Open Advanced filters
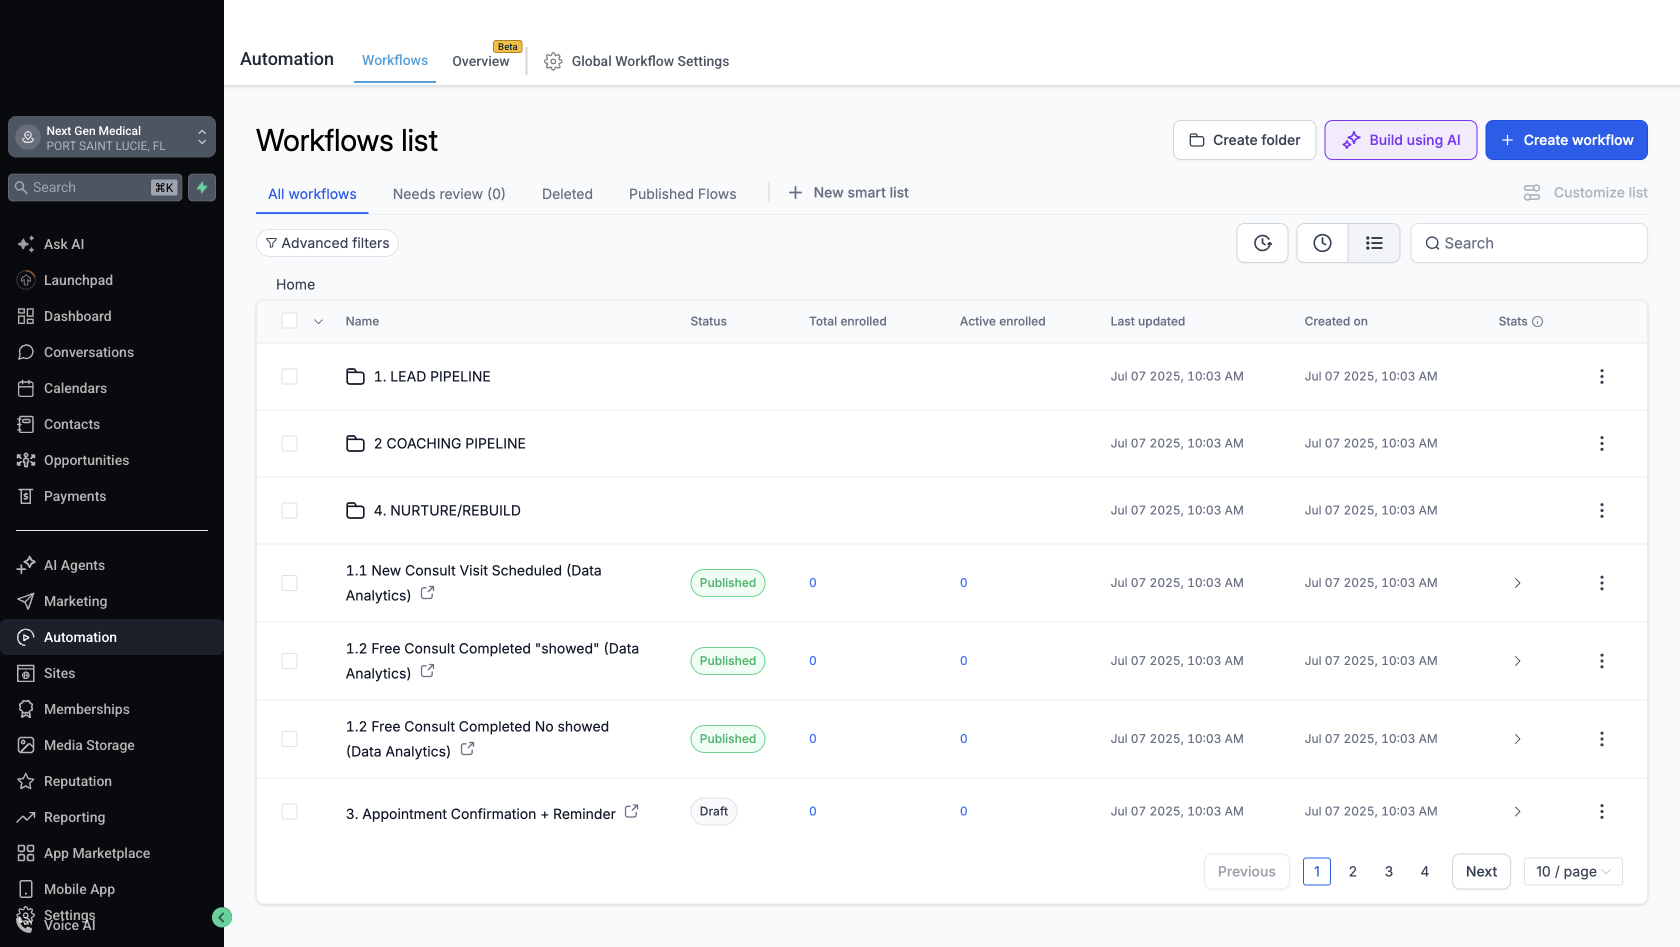The width and height of the screenshot is (1680, 947). (327, 243)
